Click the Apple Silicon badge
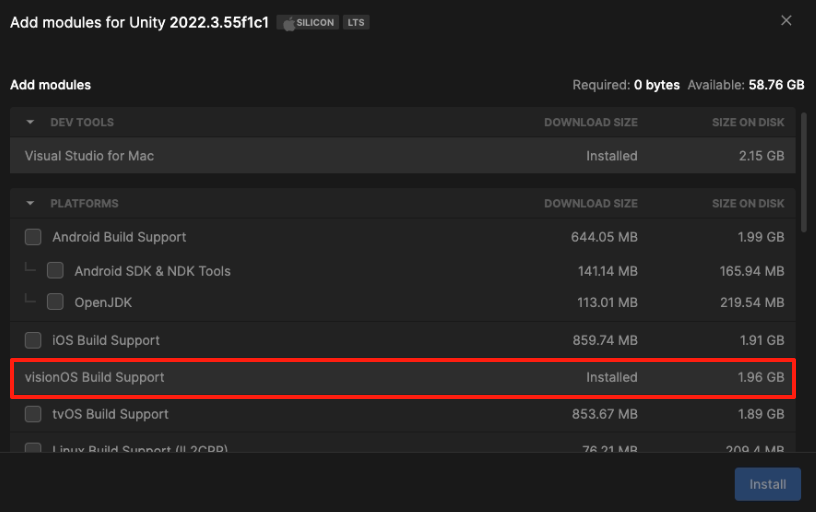This screenshot has width=816, height=512. (x=308, y=22)
